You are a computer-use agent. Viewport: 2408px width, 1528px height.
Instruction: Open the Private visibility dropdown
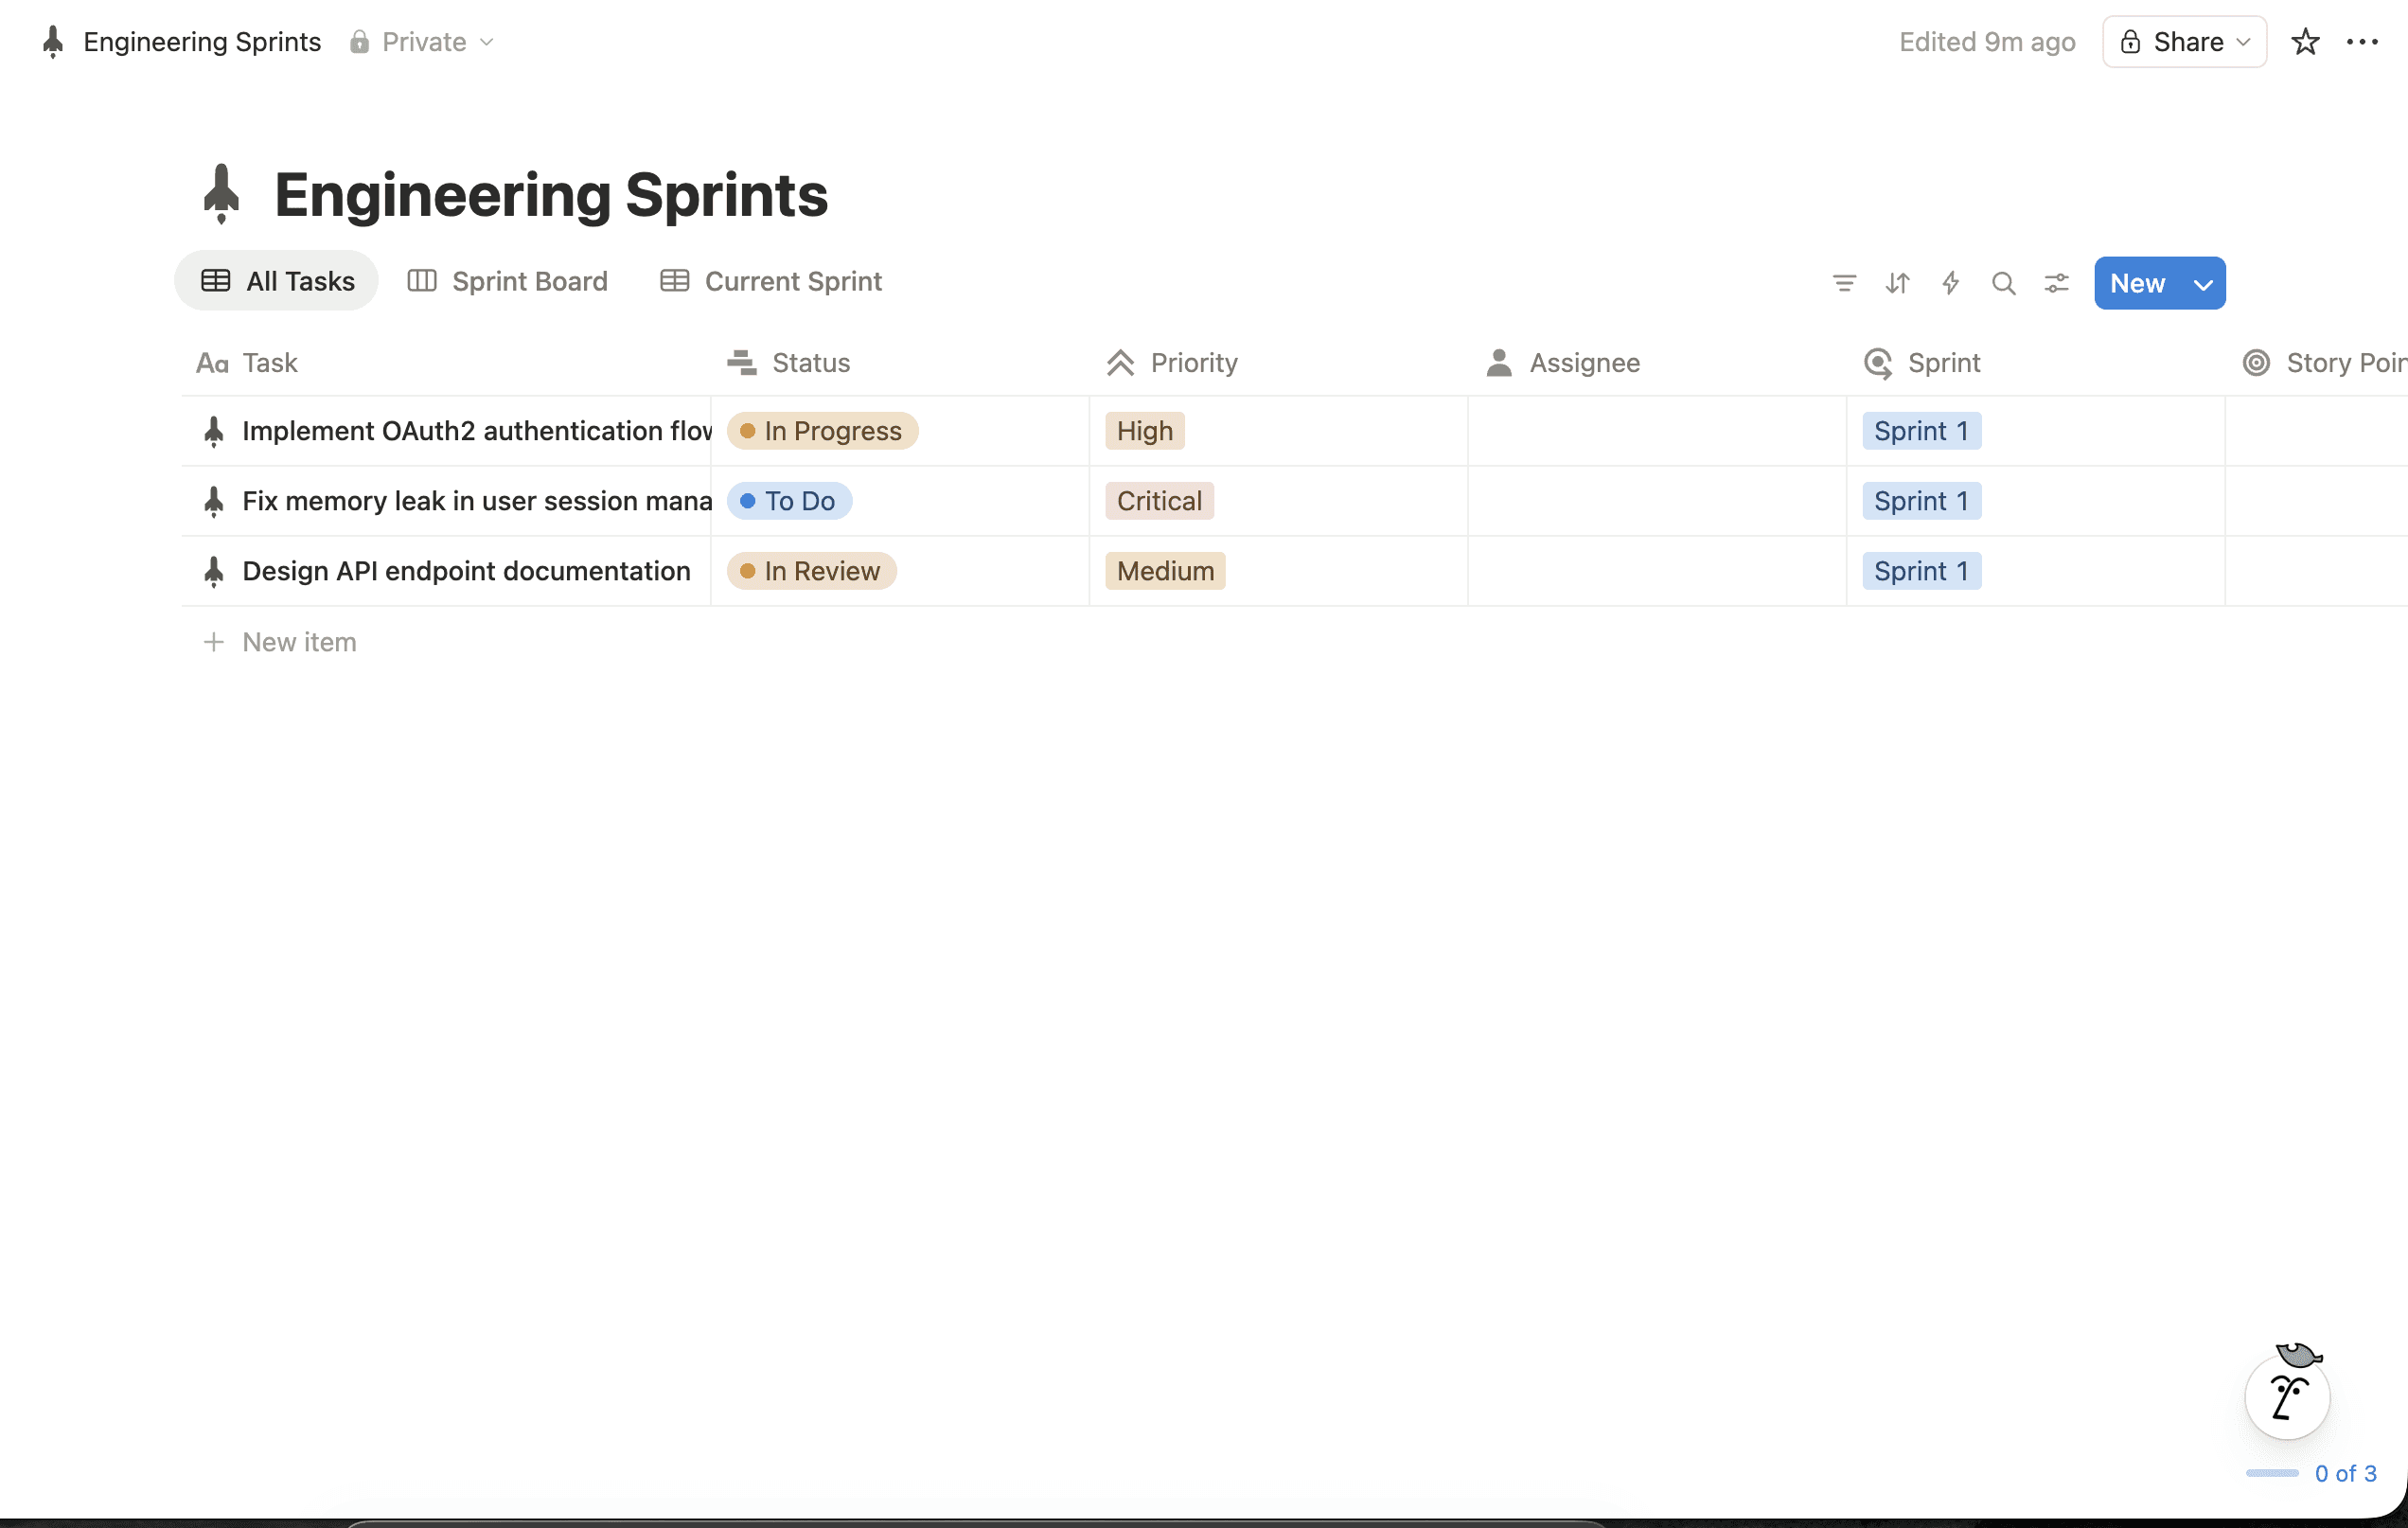[422, 42]
